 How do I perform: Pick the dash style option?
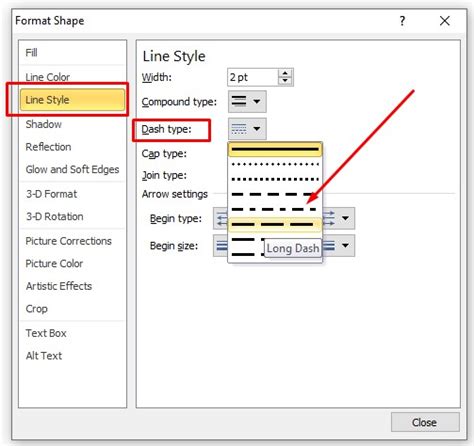275,194
